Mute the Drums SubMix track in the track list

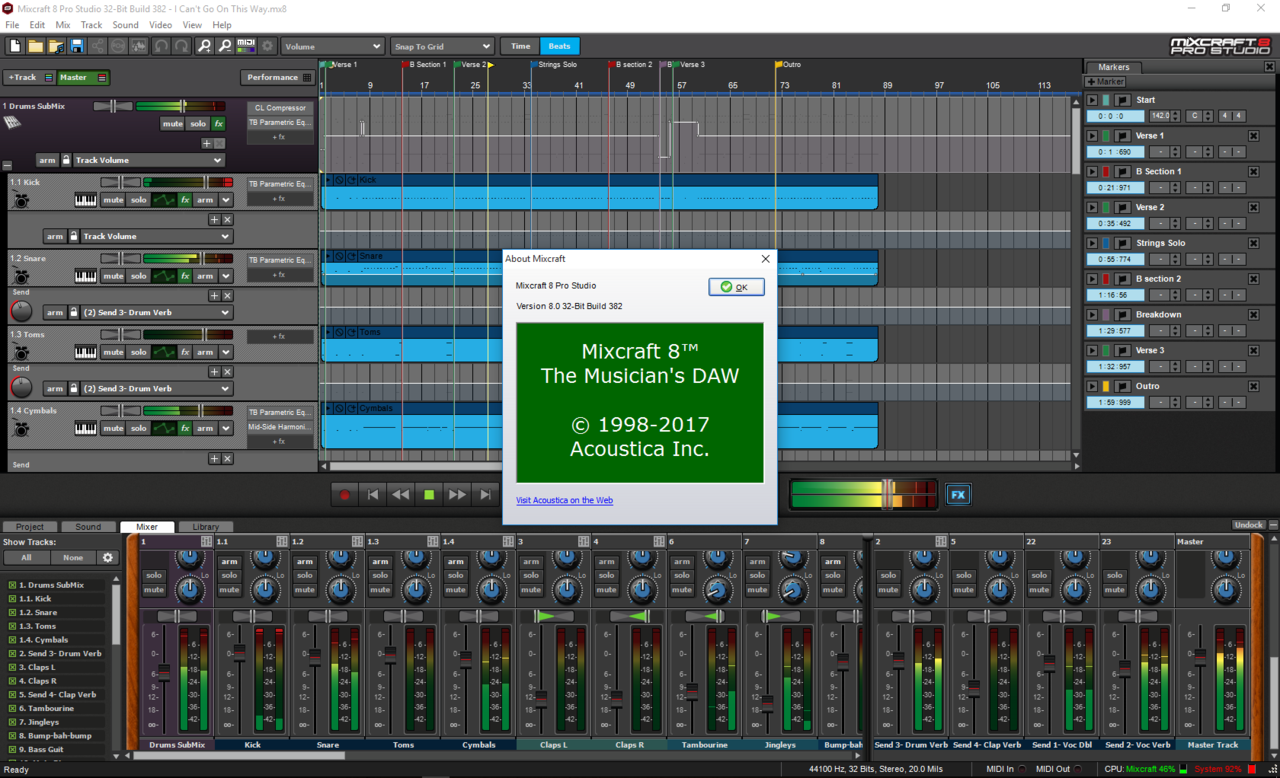pyautogui.click(x=172, y=124)
